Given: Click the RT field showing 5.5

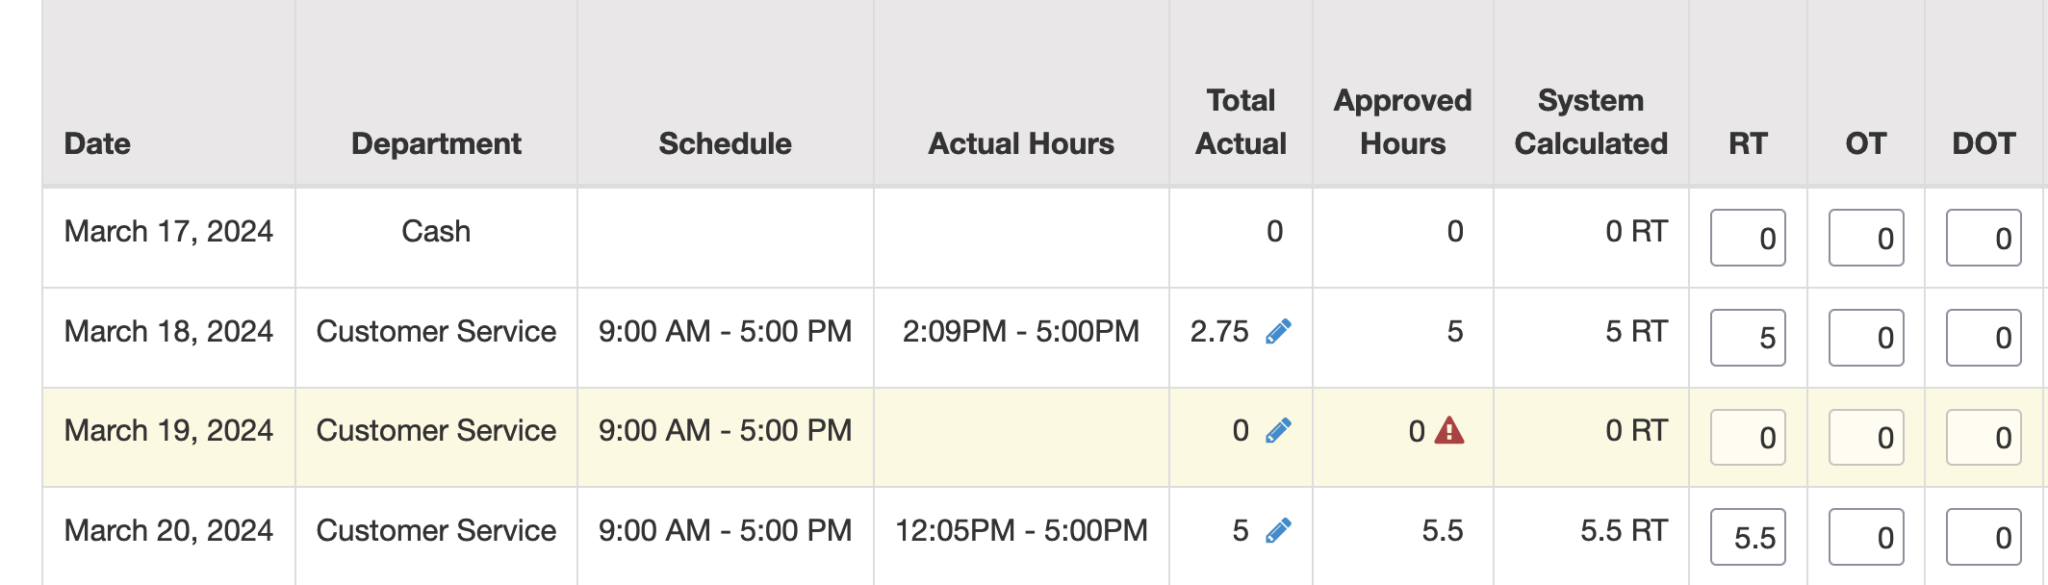Looking at the screenshot, I should click(1747, 537).
